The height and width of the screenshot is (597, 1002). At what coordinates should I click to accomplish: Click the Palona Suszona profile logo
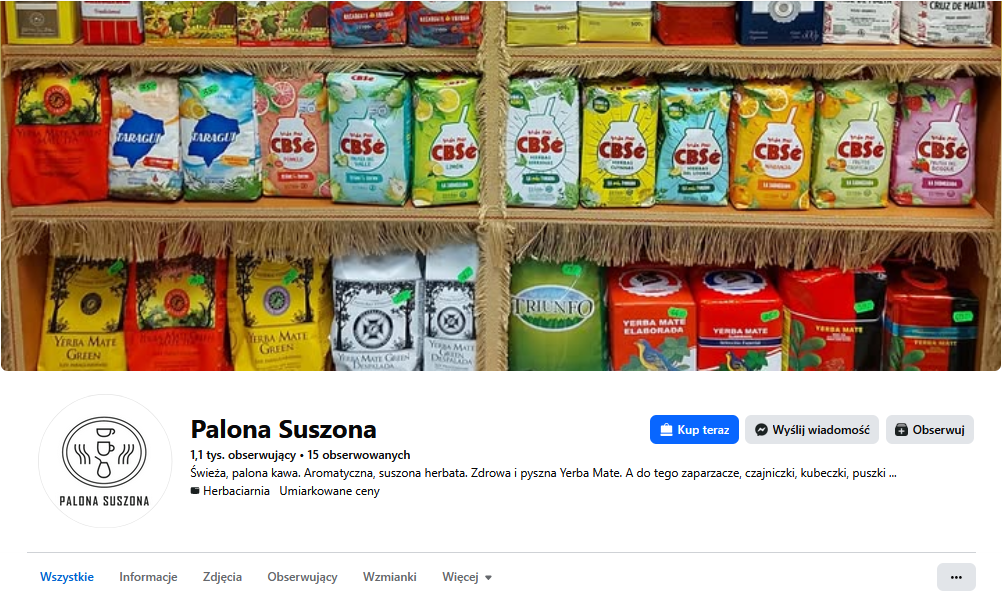coord(105,461)
